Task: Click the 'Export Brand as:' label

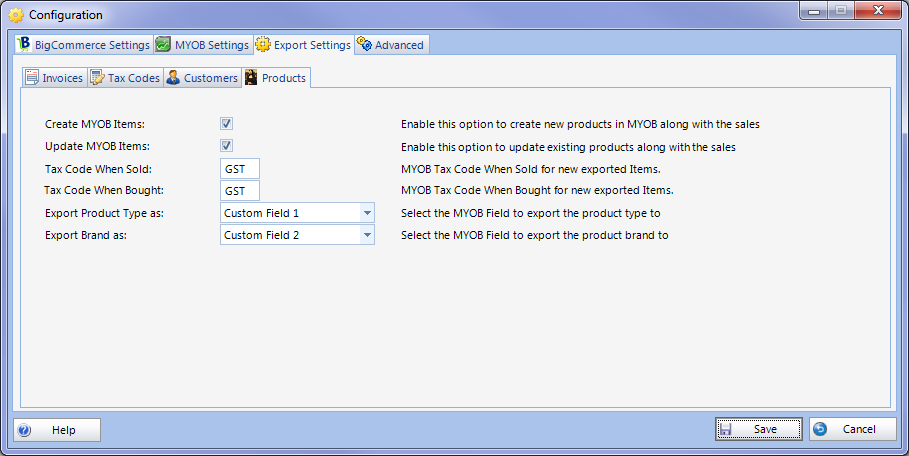Action: (86, 235)
